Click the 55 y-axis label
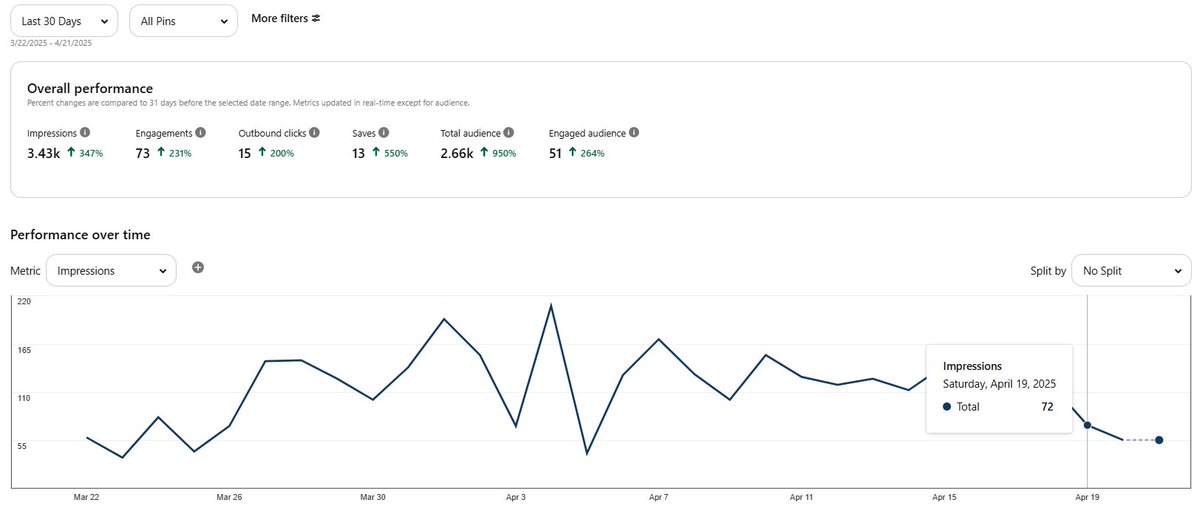The height and width of the screenshot is (511, 1200). 22,445
